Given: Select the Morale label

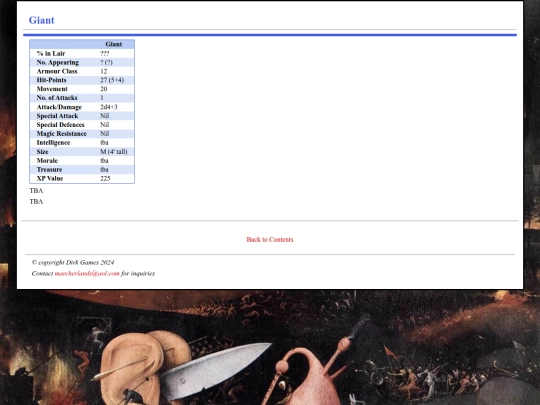Looking at the screenshot, I should pos(47,161).
